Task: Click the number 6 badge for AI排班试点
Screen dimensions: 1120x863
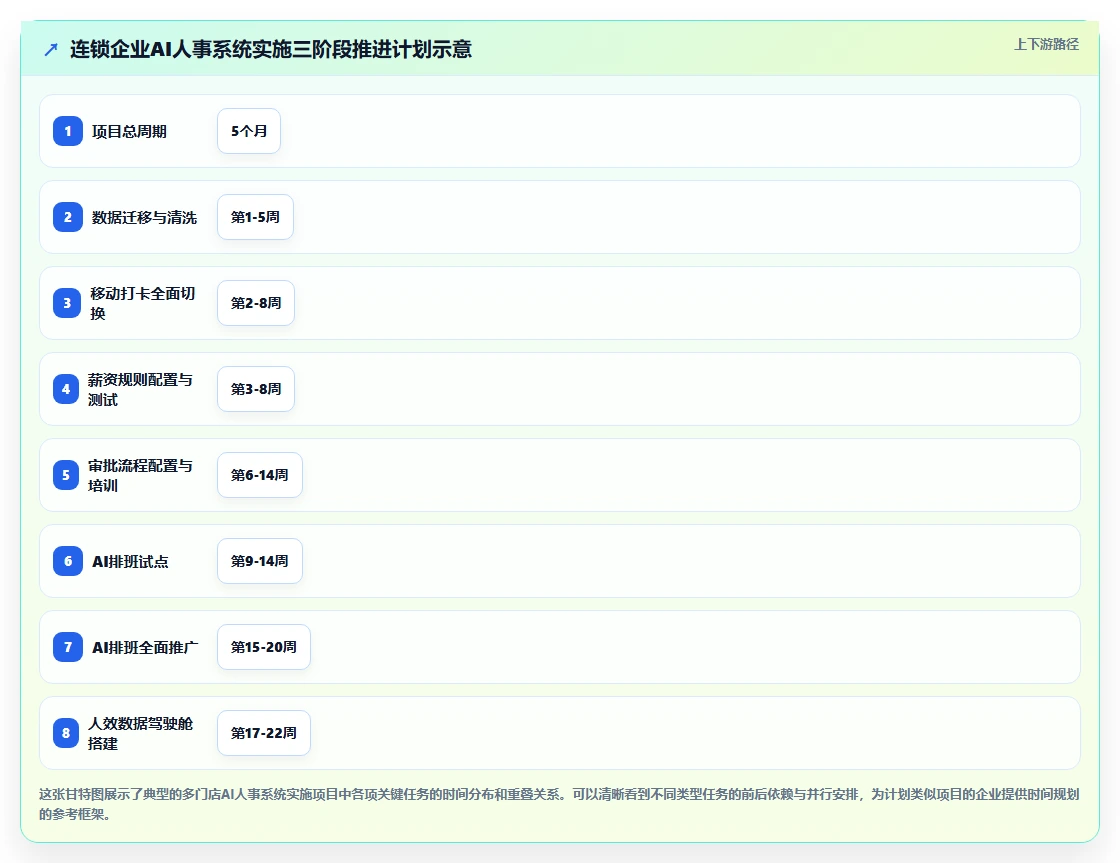Action: point(68,562)
